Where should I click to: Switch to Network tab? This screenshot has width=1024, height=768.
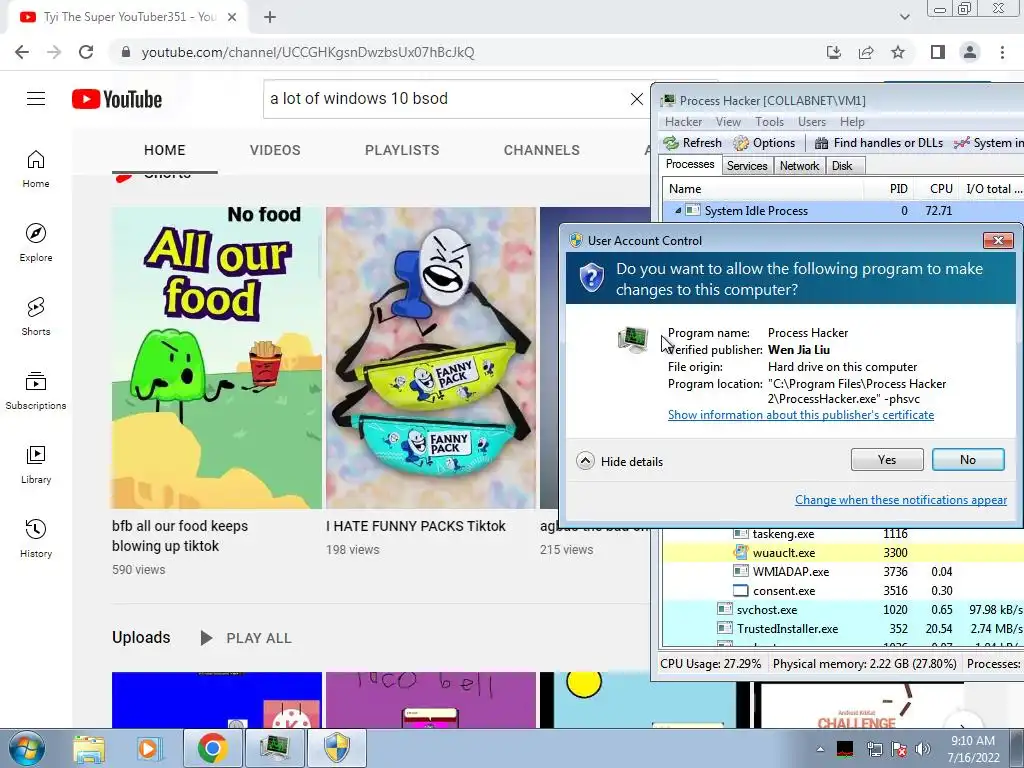click(799, 166)
